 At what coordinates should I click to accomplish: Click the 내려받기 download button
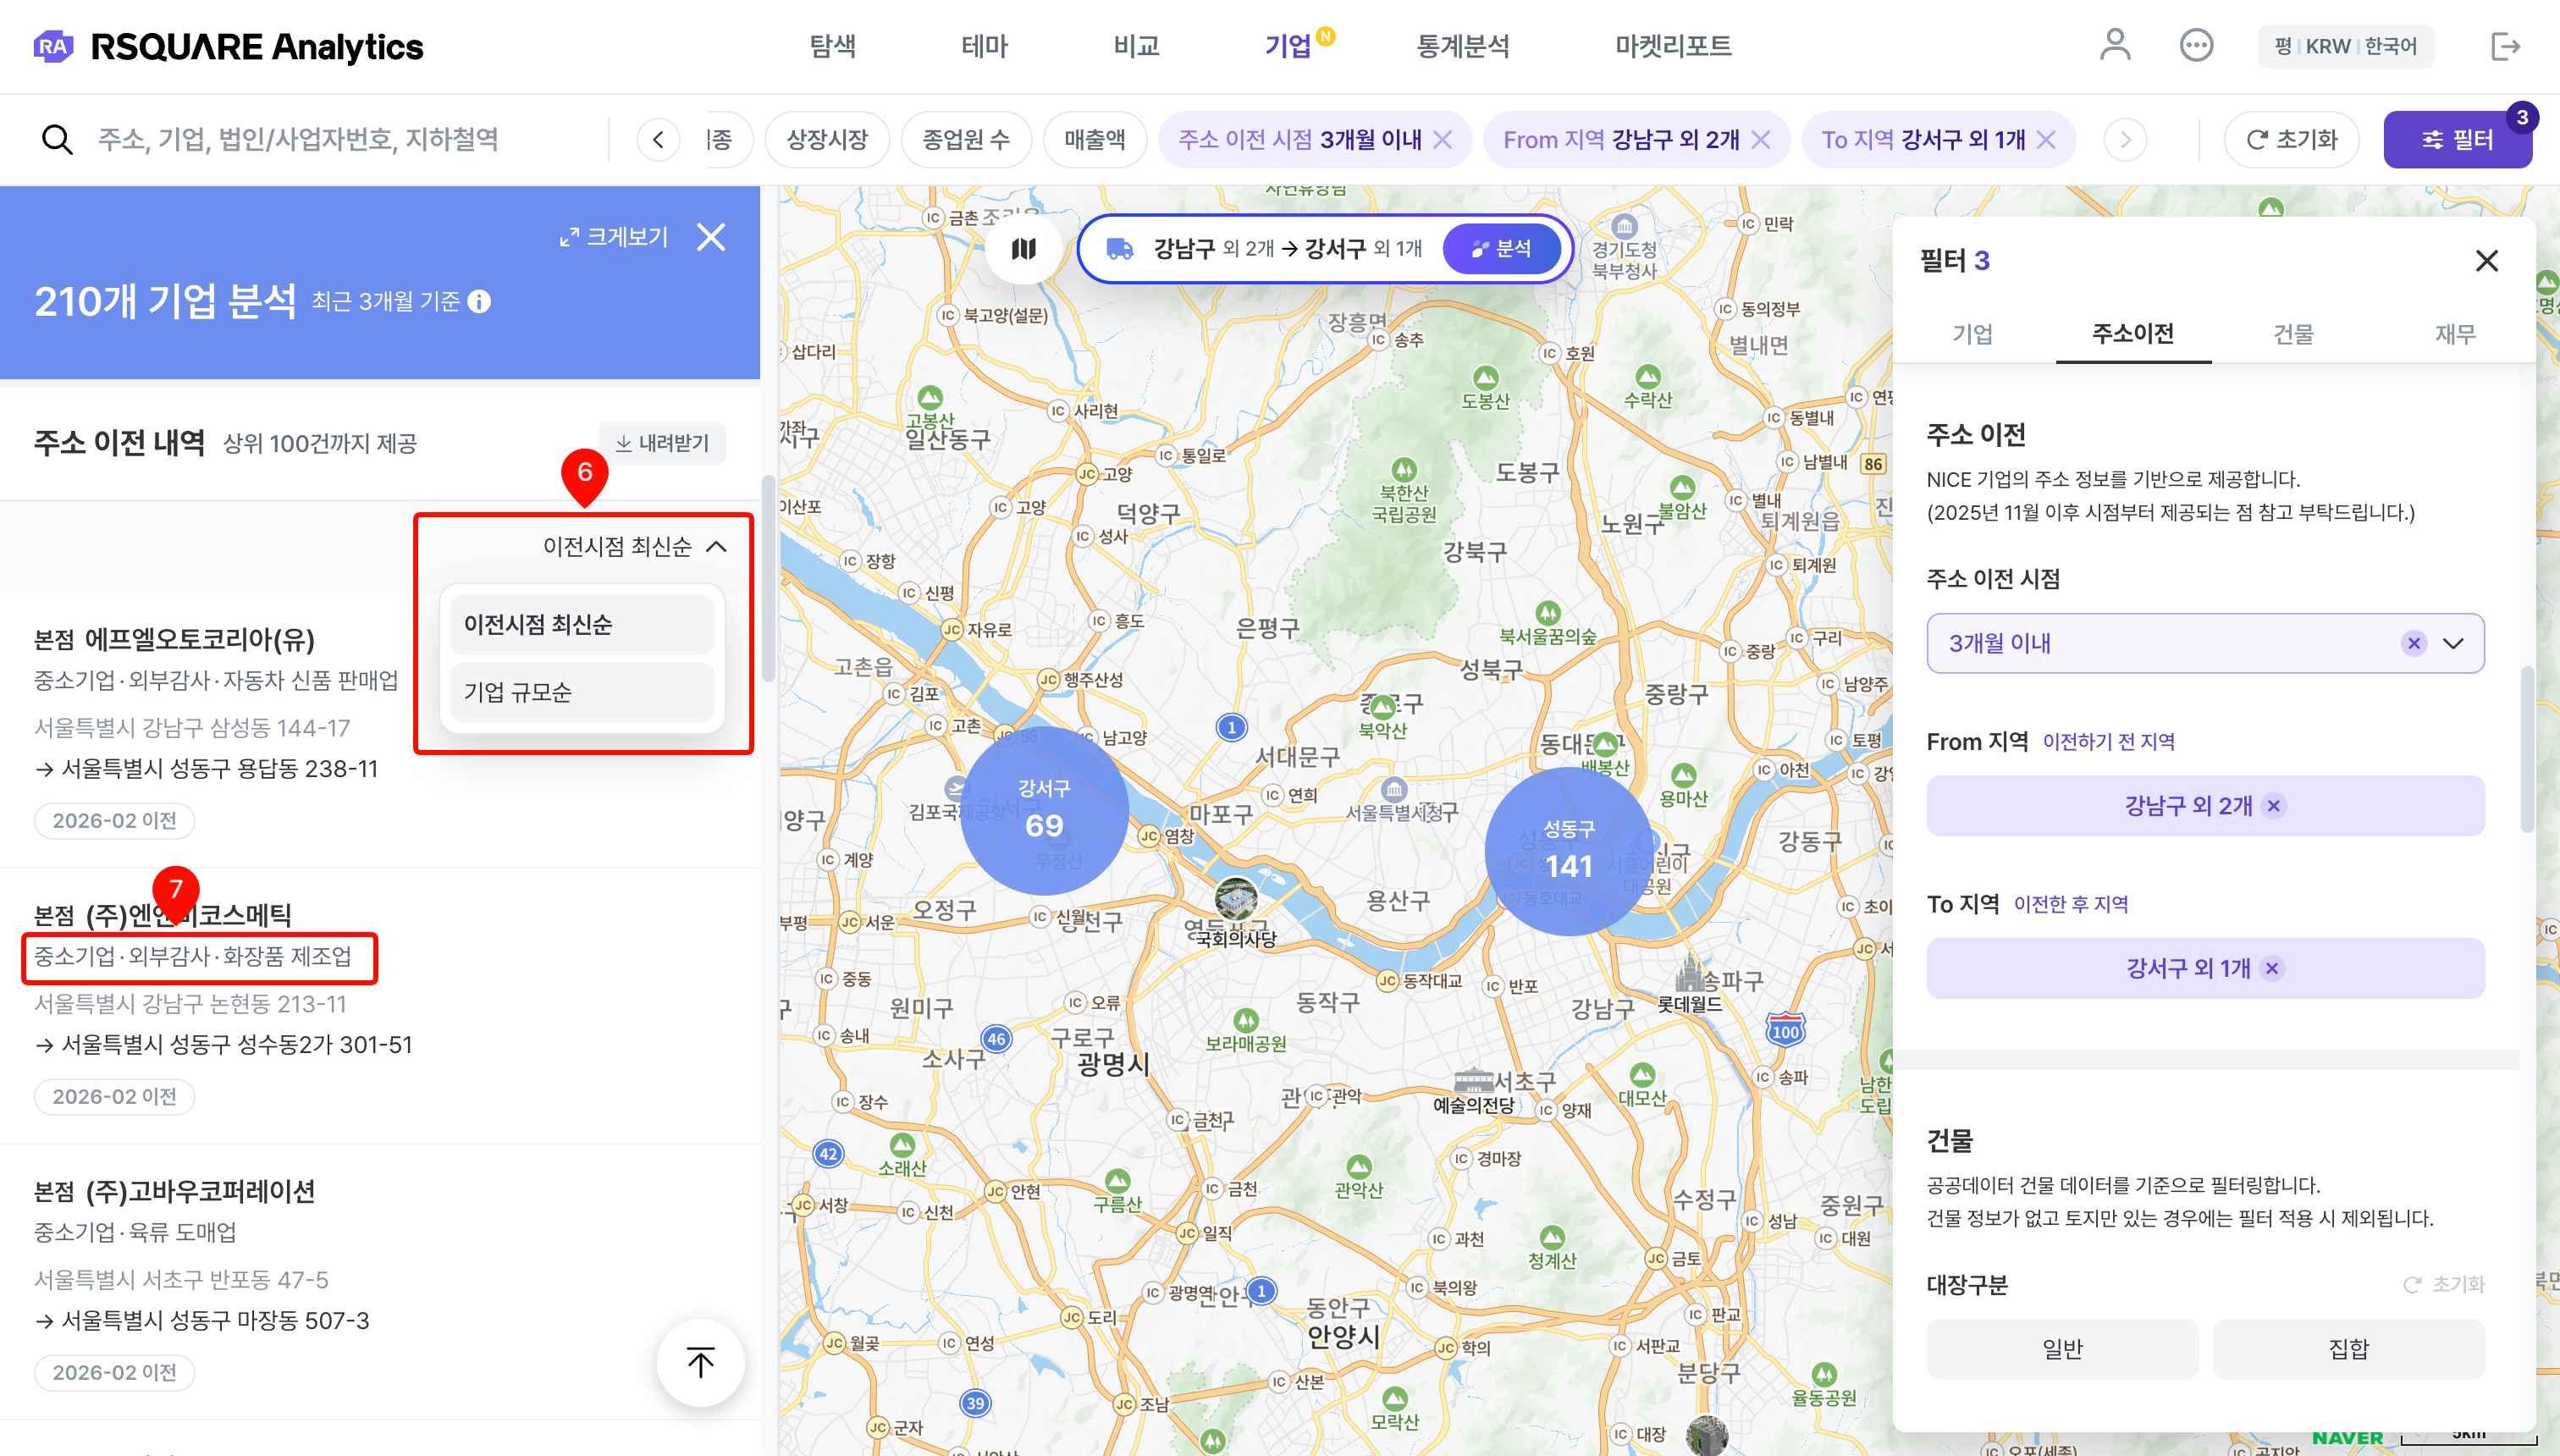[662, 443]
